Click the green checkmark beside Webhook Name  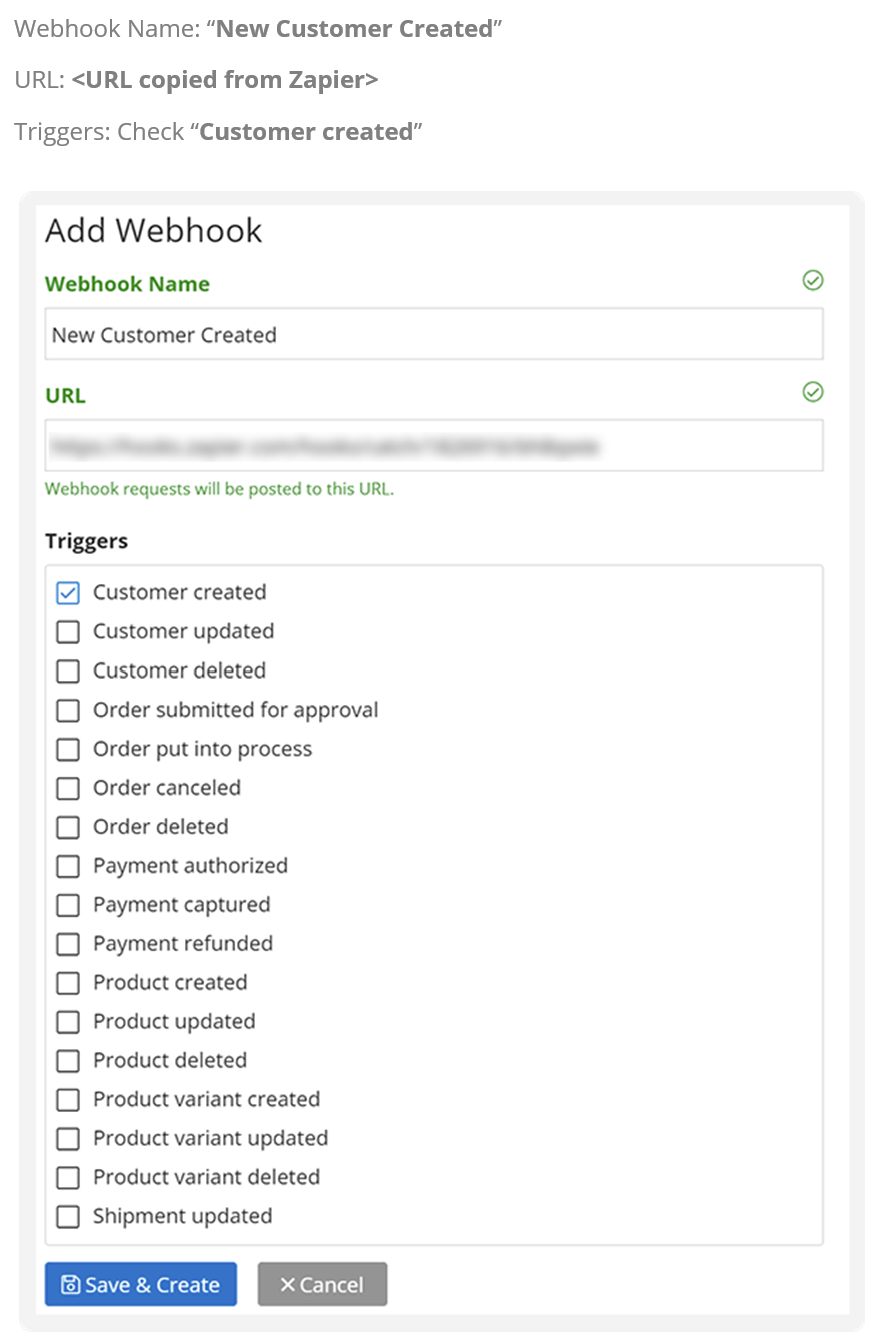click(813, 281)
